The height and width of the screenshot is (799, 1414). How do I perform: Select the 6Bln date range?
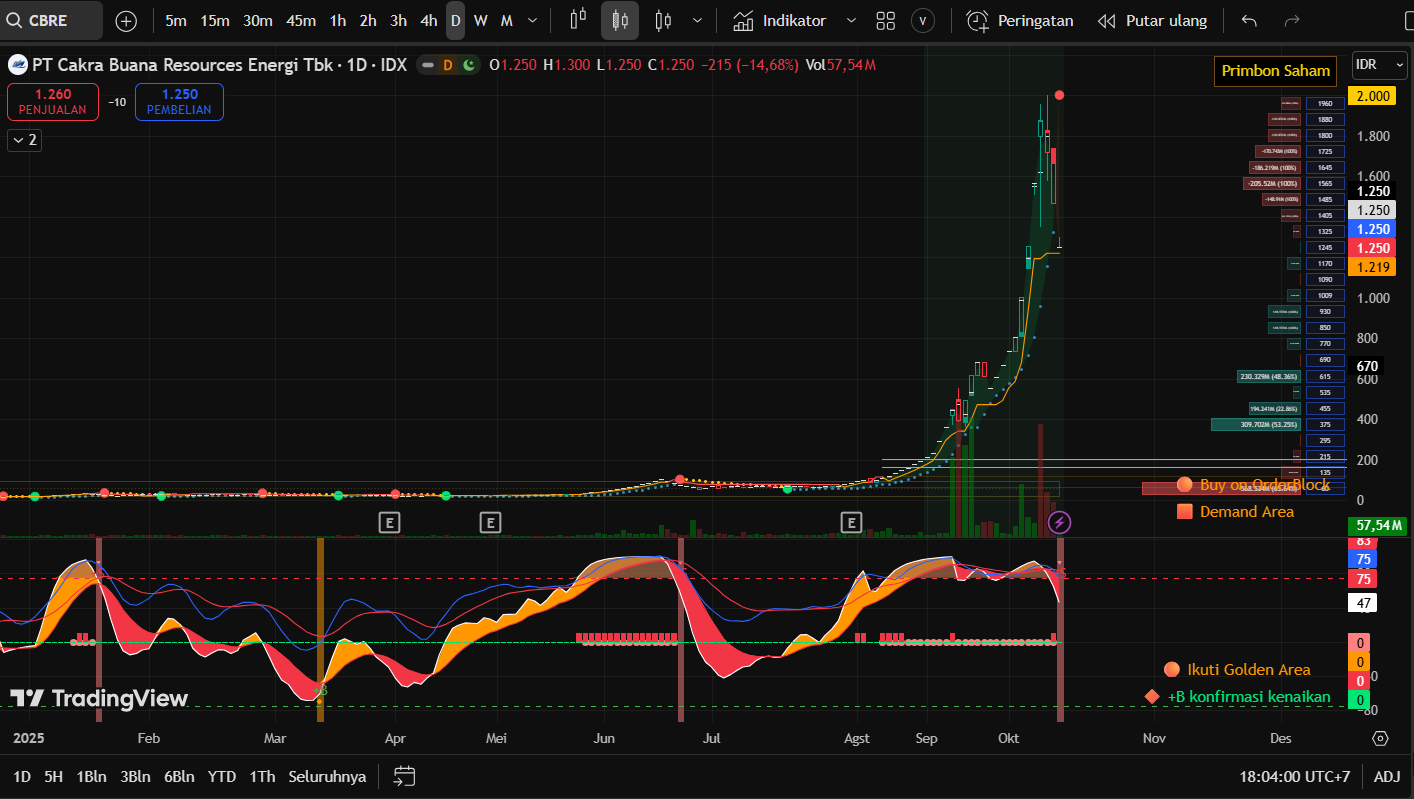[x=179, y=776]
